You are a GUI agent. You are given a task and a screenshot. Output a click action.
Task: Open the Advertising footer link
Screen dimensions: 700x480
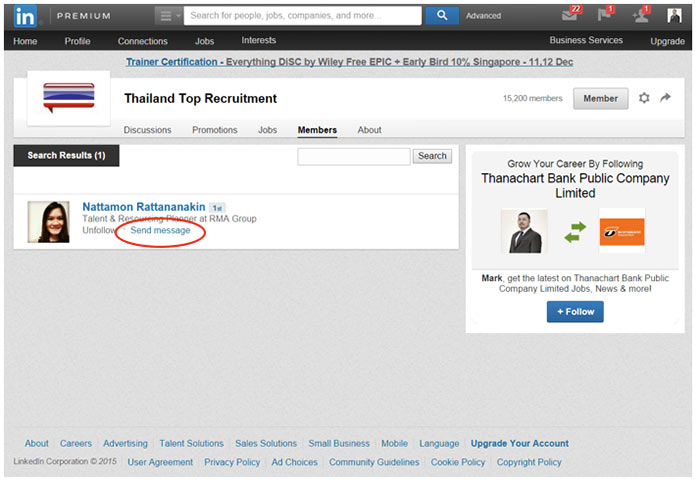pos(125,443)
